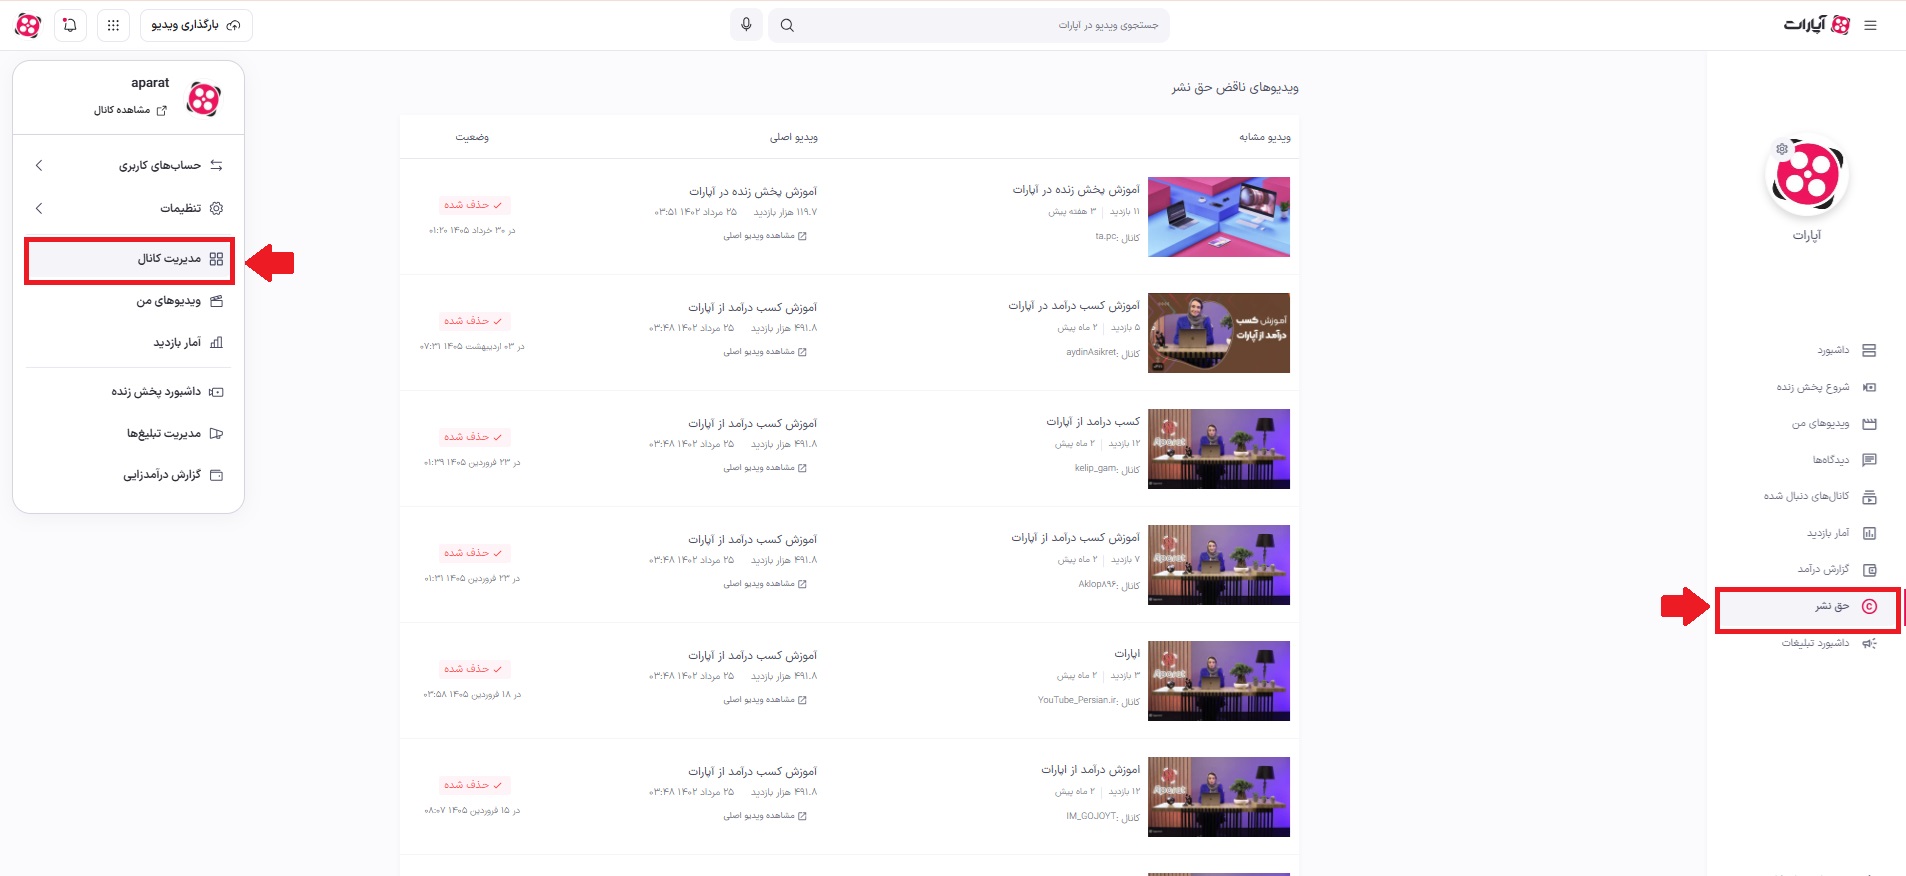Click the comment icon beside دیدگاه‌ها
This screenshot has width=1906, height=876.
point(1869,460)
